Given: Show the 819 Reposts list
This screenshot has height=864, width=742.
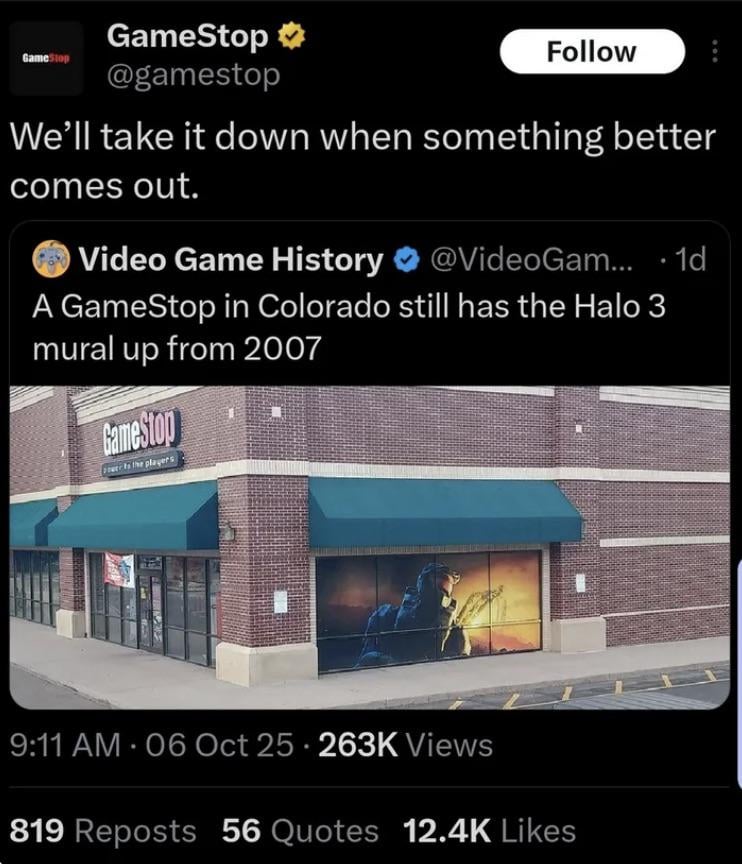Looking at the screenshot, I should (x=103, y=831).
